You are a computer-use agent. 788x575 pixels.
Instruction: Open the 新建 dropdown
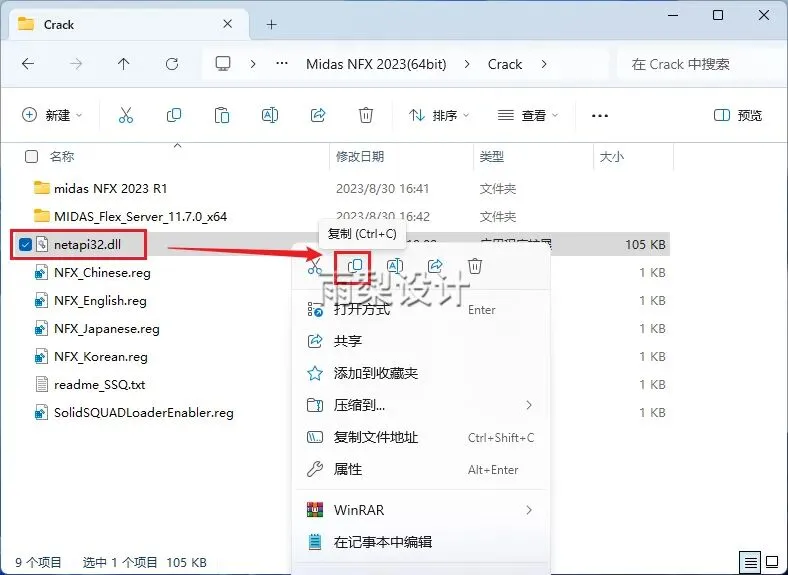(52, 115)
